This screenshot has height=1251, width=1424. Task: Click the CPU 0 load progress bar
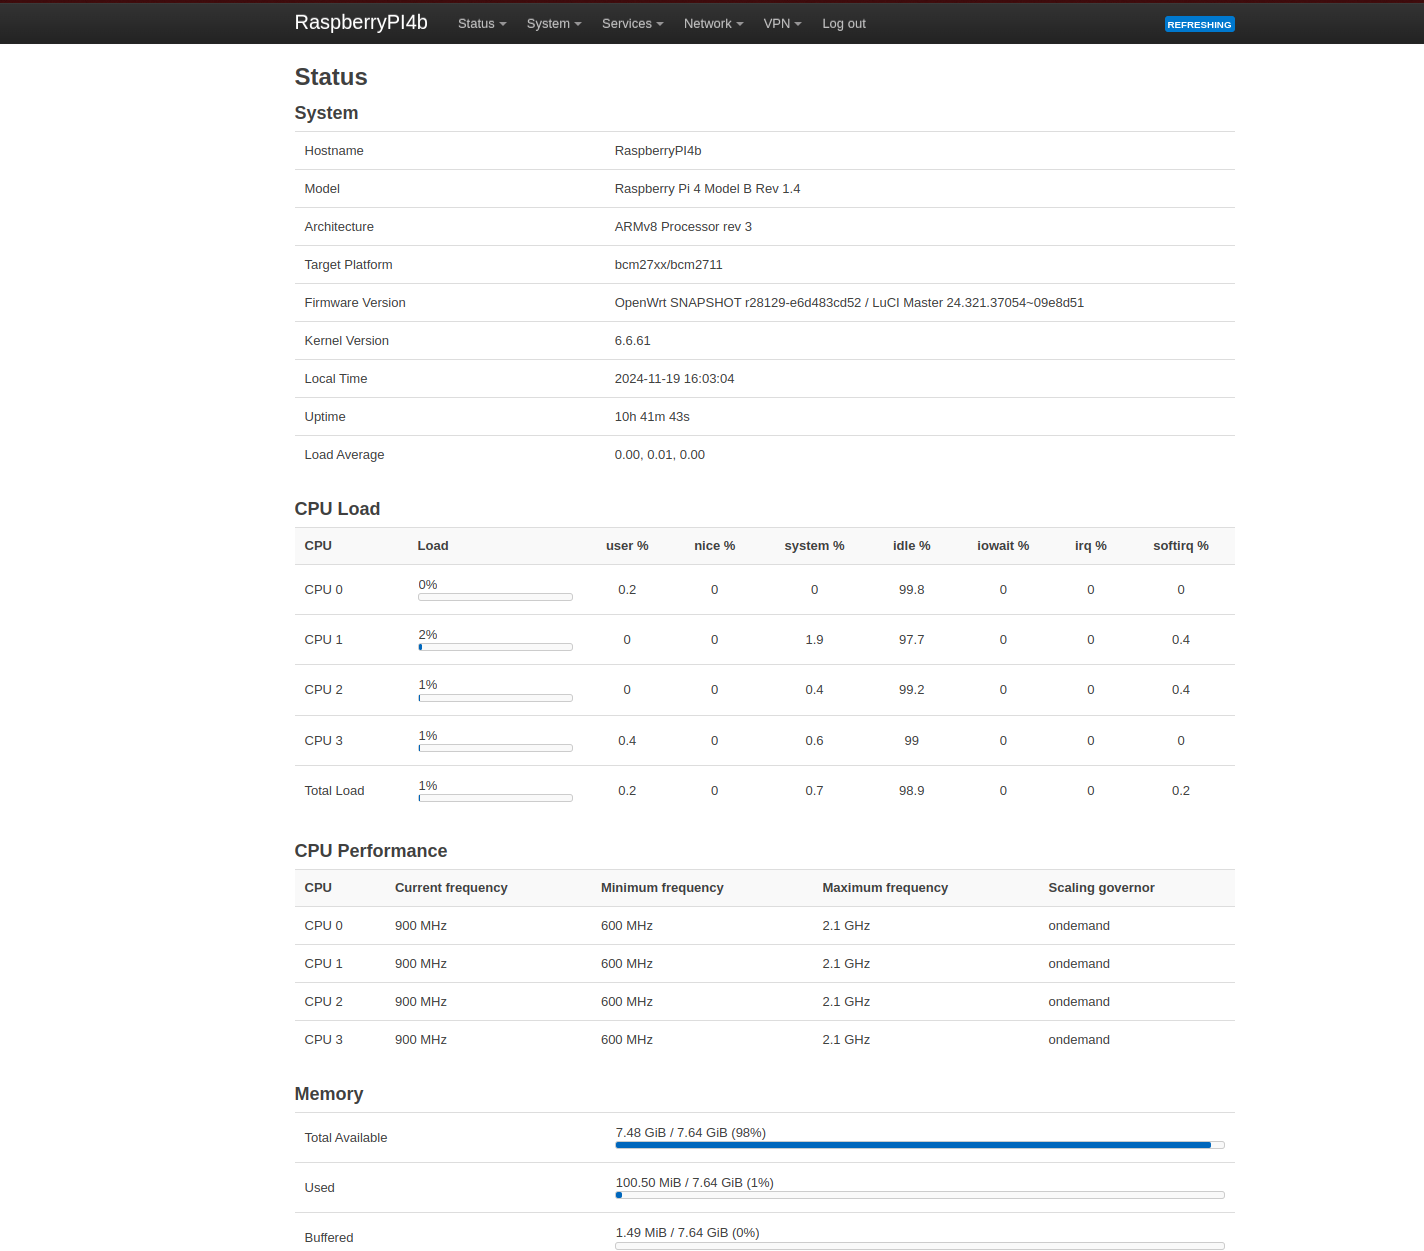495,597
